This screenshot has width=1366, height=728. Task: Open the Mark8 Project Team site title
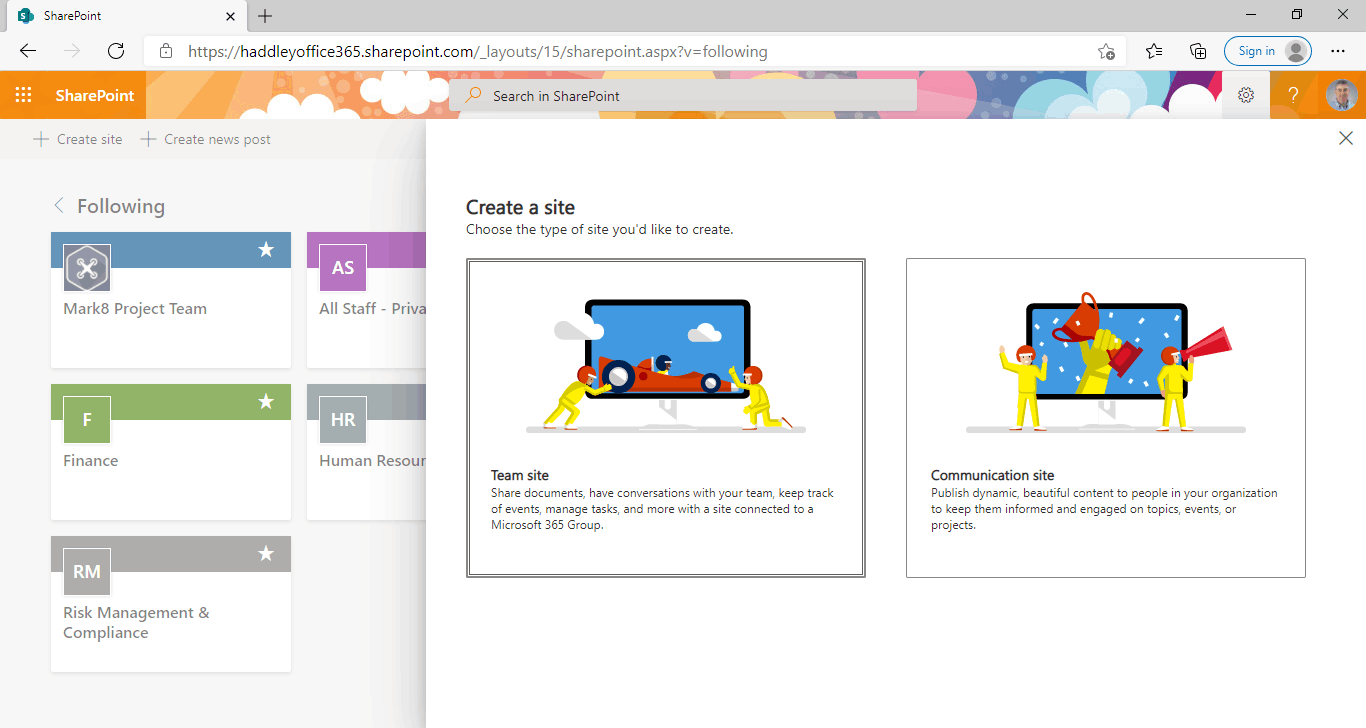pyautogui.click(x=135, y=309)
